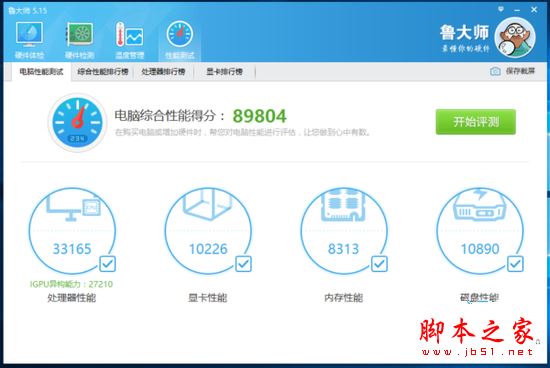
Task: Click the green 开始评测 button
Action: point(476,122)
